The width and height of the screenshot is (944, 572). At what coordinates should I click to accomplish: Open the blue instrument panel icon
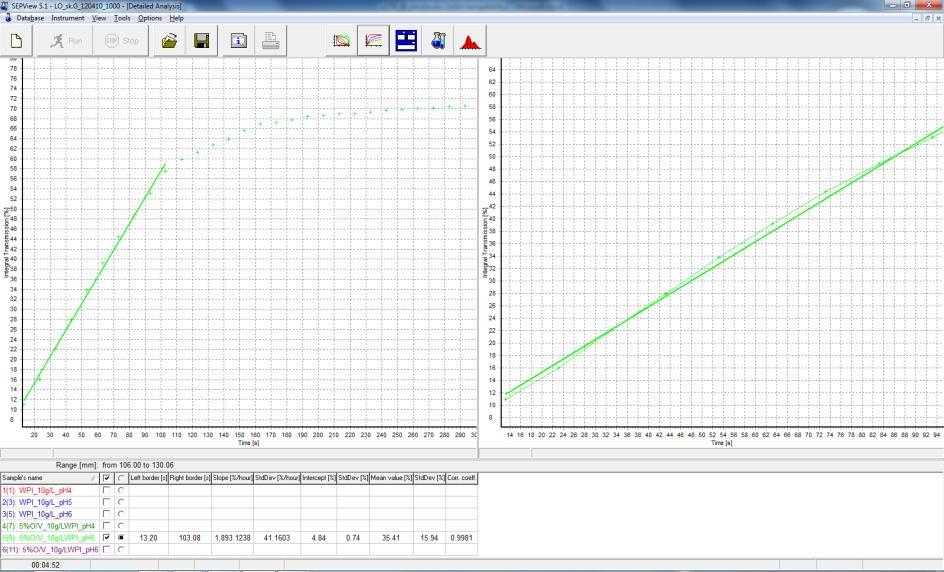(x=406, y=41)
